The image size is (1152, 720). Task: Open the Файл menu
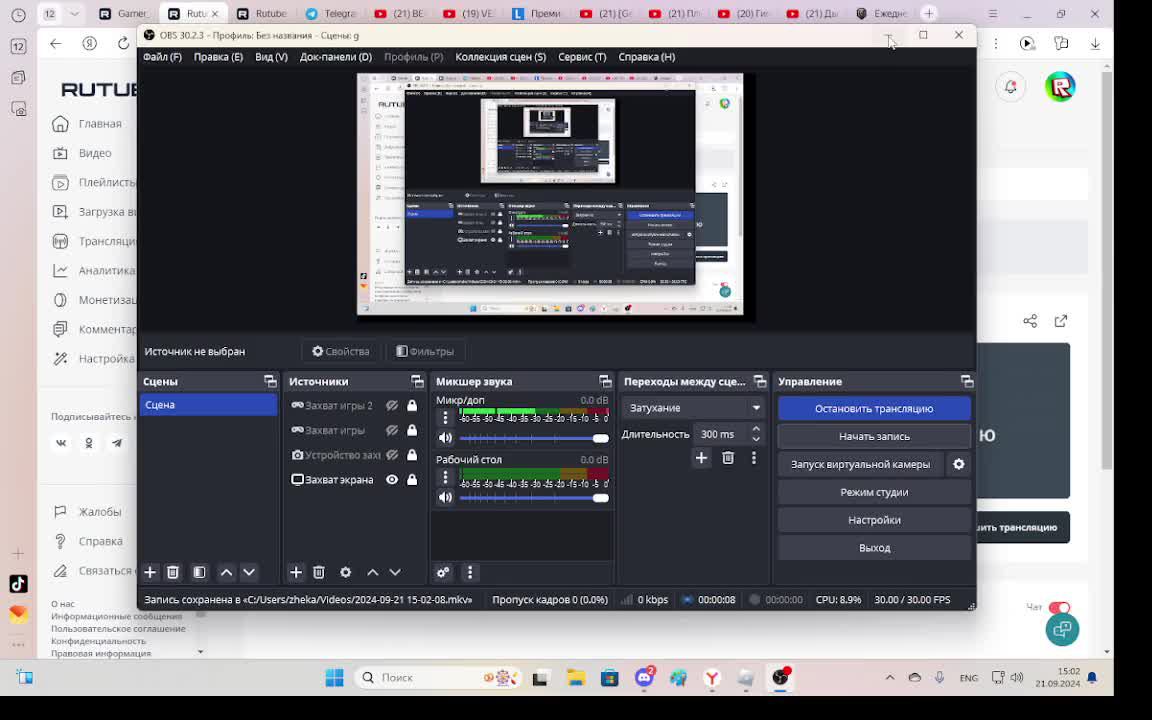click(162, 57)
